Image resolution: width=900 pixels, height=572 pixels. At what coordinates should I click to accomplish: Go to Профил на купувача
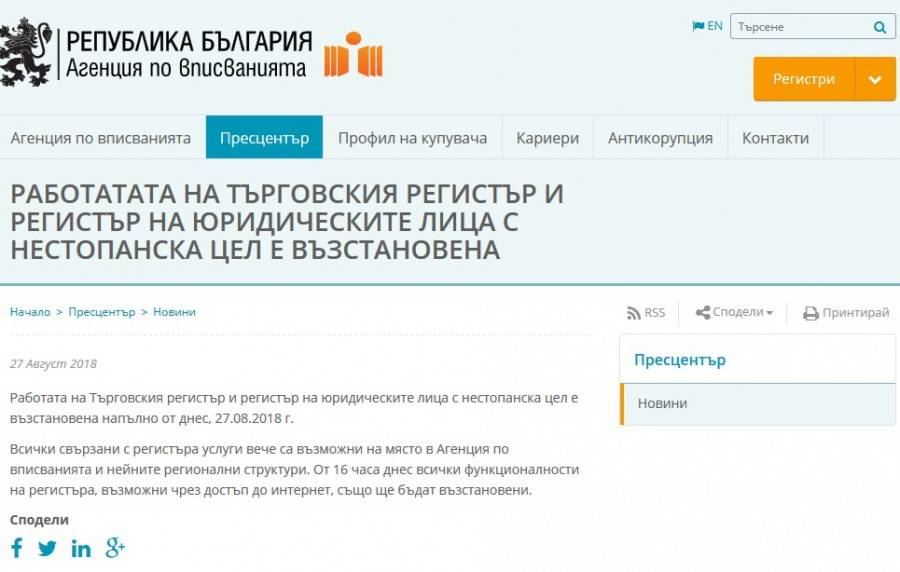(412, 138)
